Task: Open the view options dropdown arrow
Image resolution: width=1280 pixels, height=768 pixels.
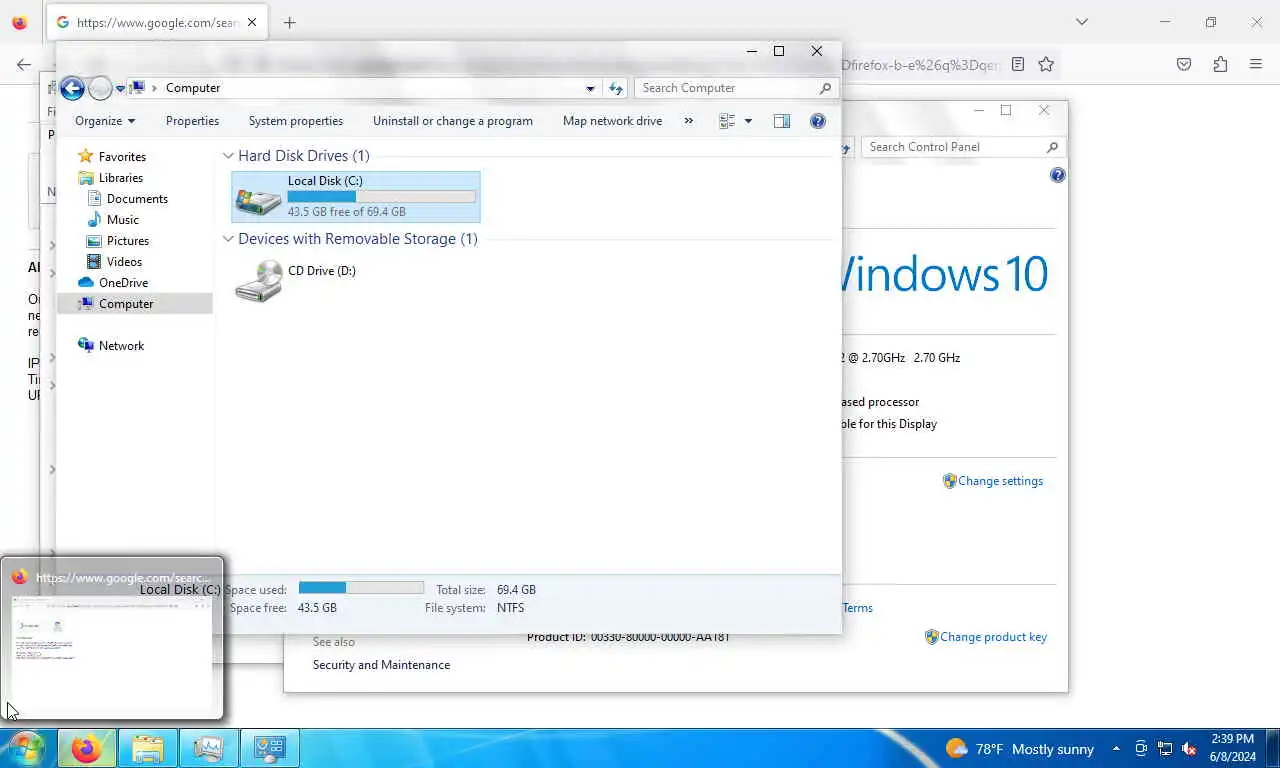Action: coord(748,121)
